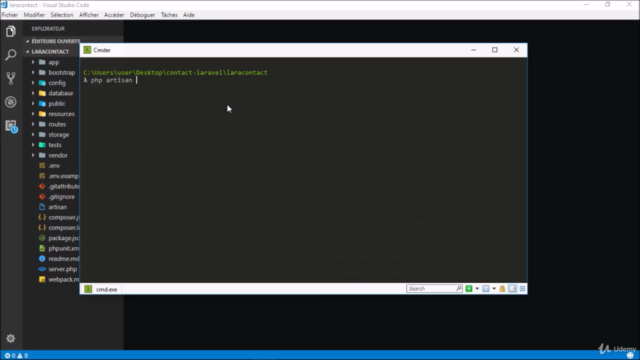The image size is (640, 360).
Task: Open the Modifier menu
Action: [x=34, y=15]
